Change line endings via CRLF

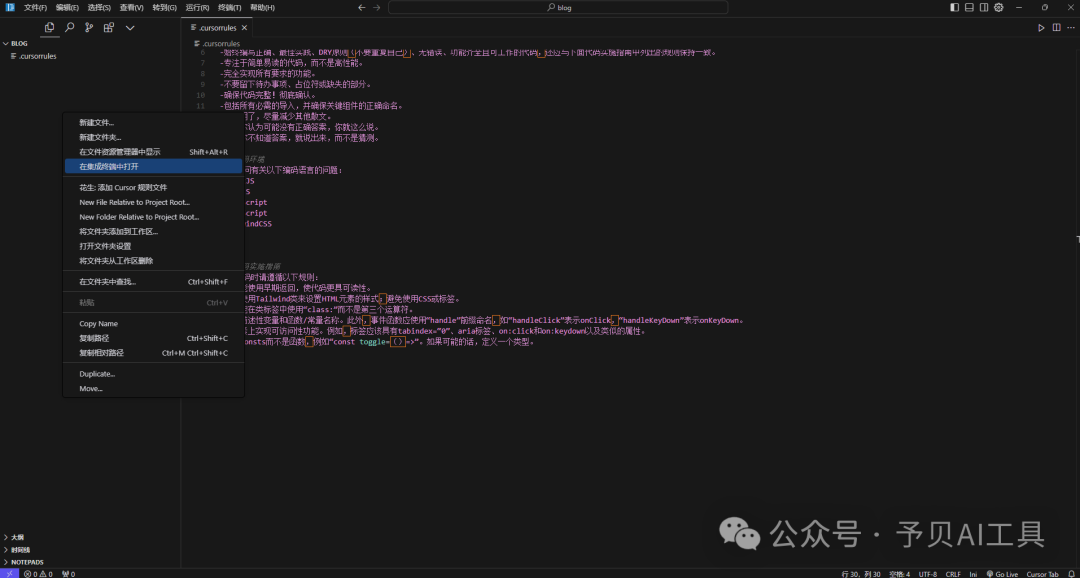[953, 573]
